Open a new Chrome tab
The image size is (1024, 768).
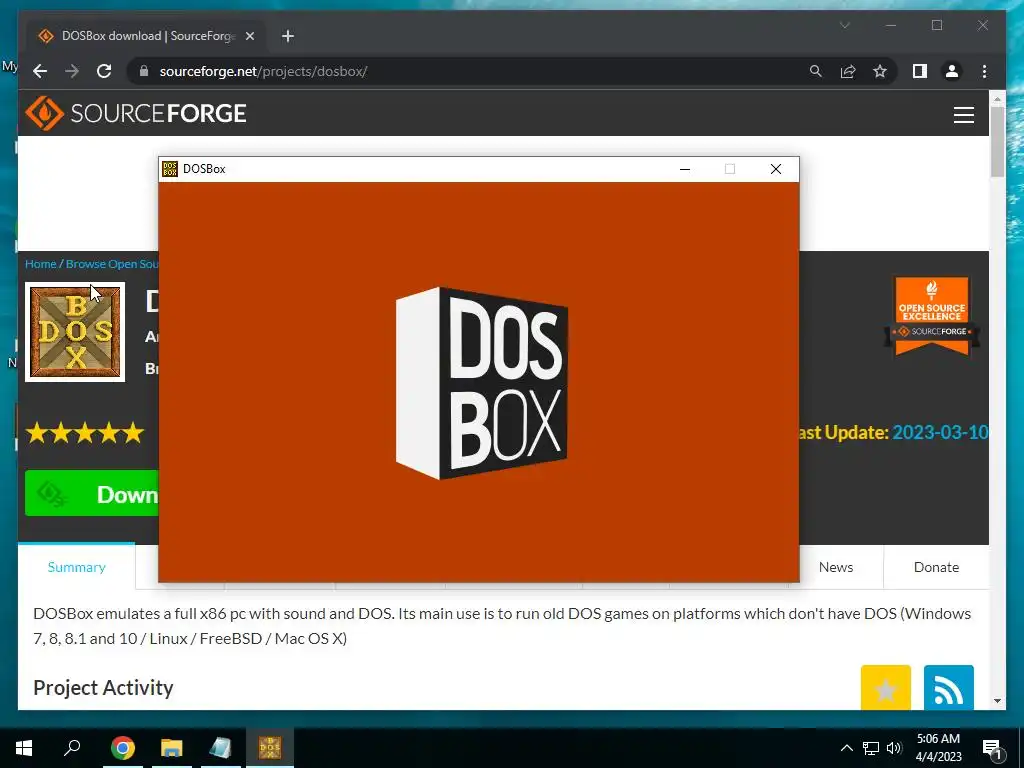288,36
